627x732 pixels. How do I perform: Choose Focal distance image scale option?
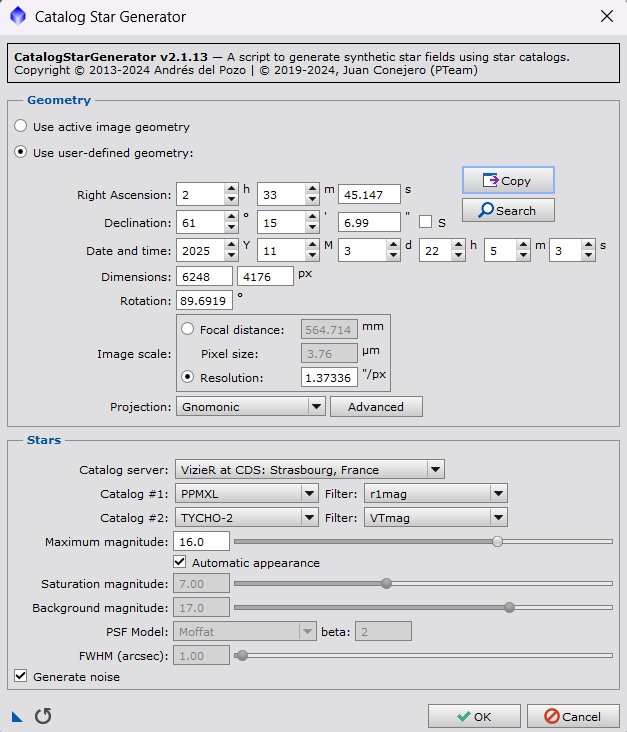188,329
